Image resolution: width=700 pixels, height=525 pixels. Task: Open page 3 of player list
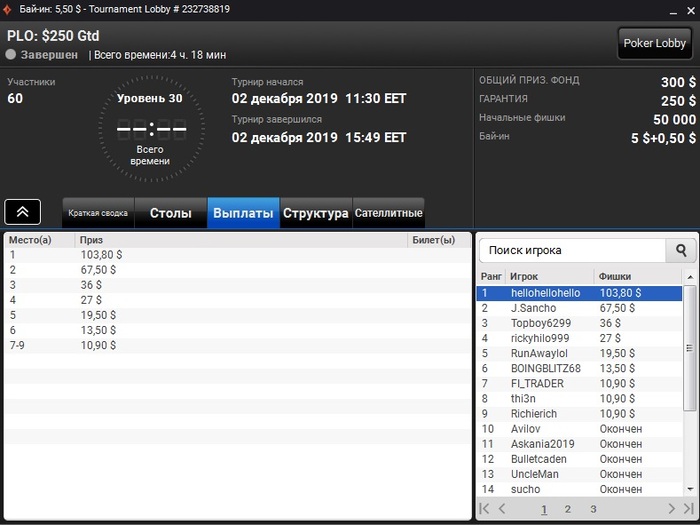(593, 509)
